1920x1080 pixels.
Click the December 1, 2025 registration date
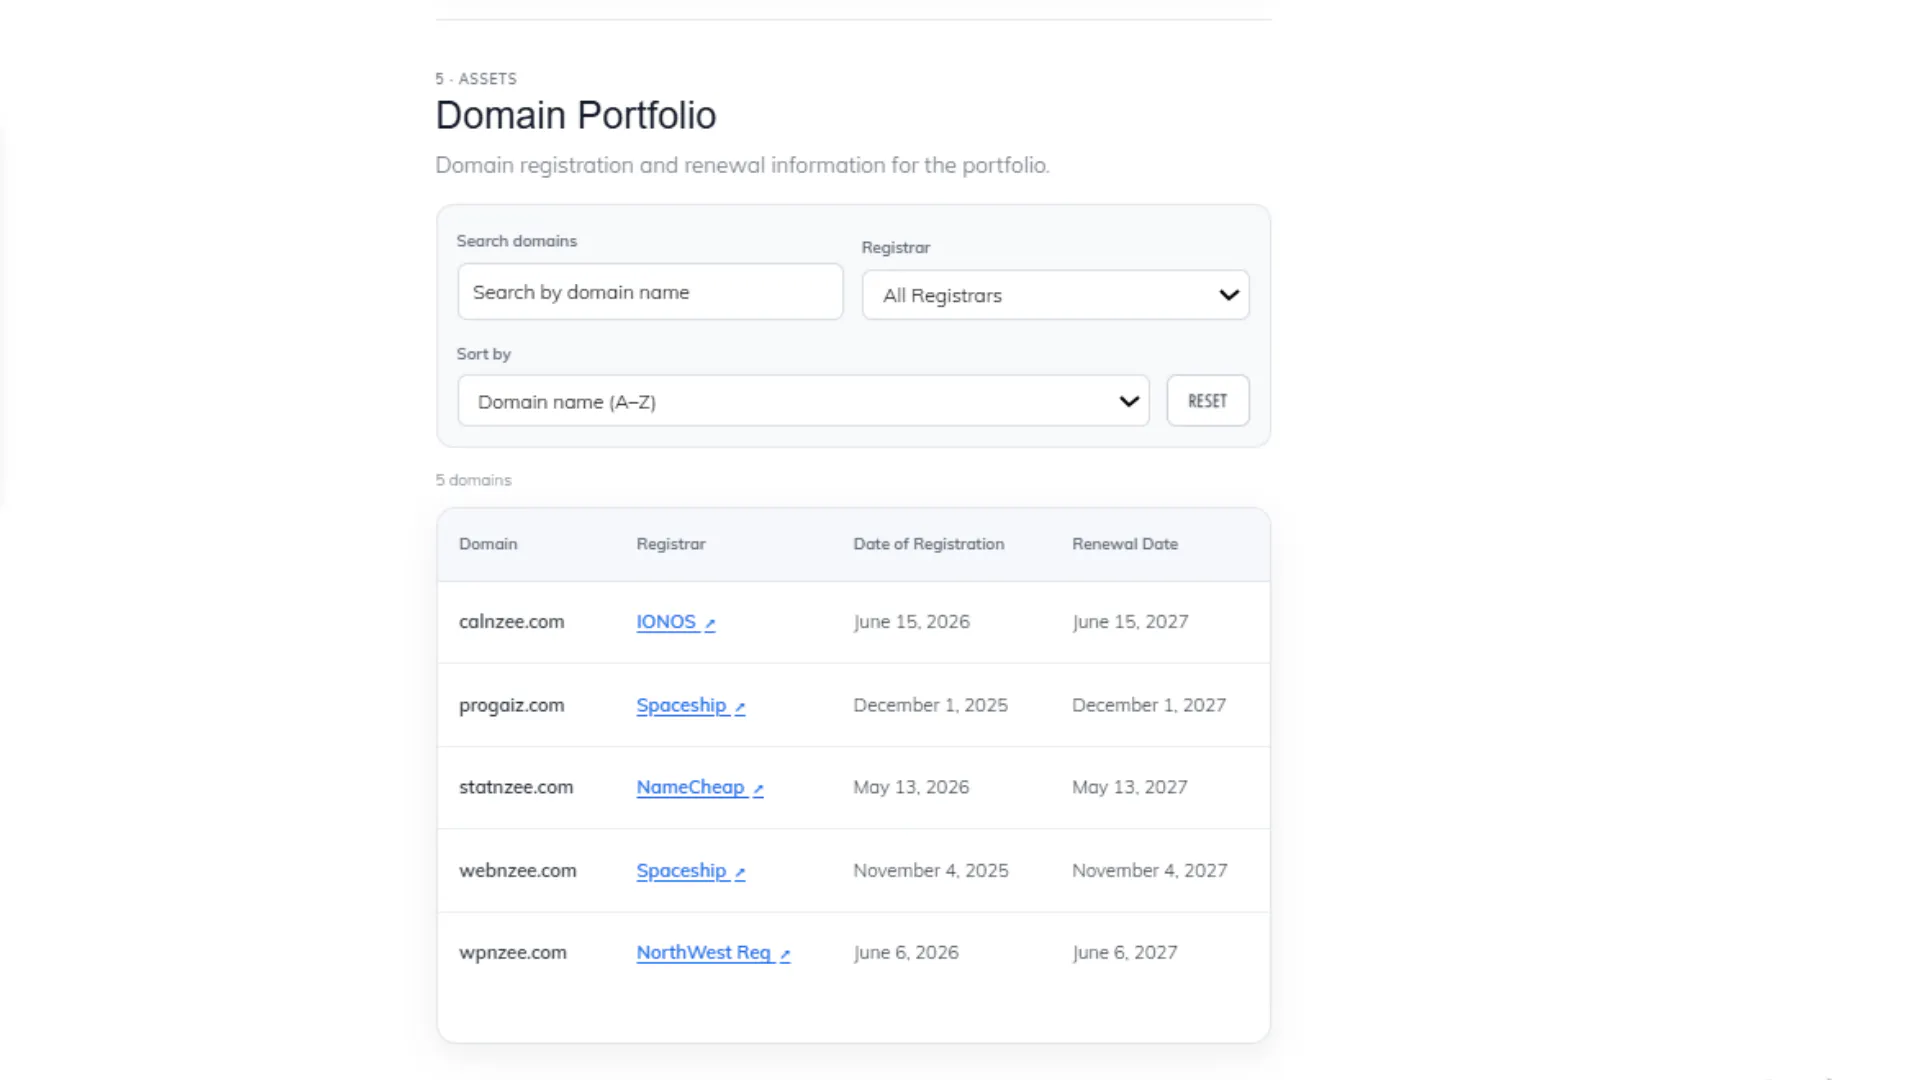click(x=930, y=705)
